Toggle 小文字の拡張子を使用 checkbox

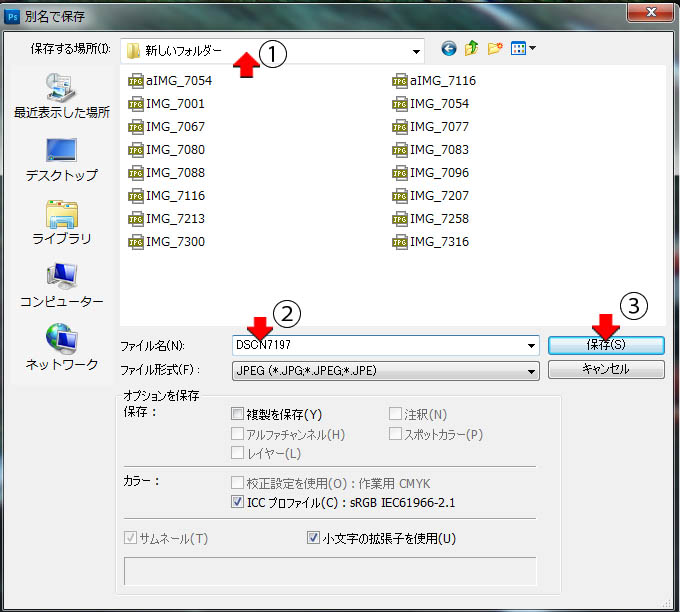pos(314,538)
